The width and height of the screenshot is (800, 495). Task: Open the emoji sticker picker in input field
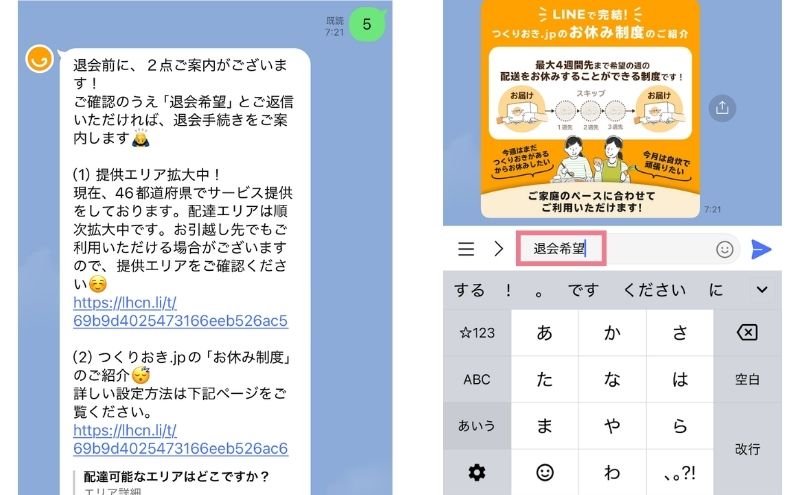pos(725,249)
